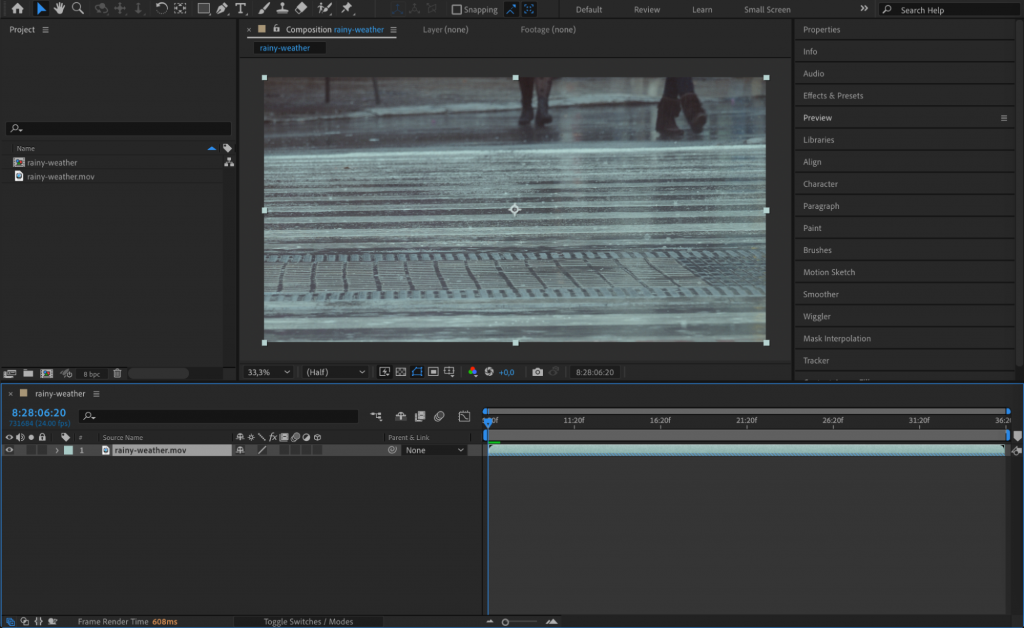Select the Rotation tool
Viewport: 1024px width, 628px height.
pyautogui.click(x=160, y=9)
